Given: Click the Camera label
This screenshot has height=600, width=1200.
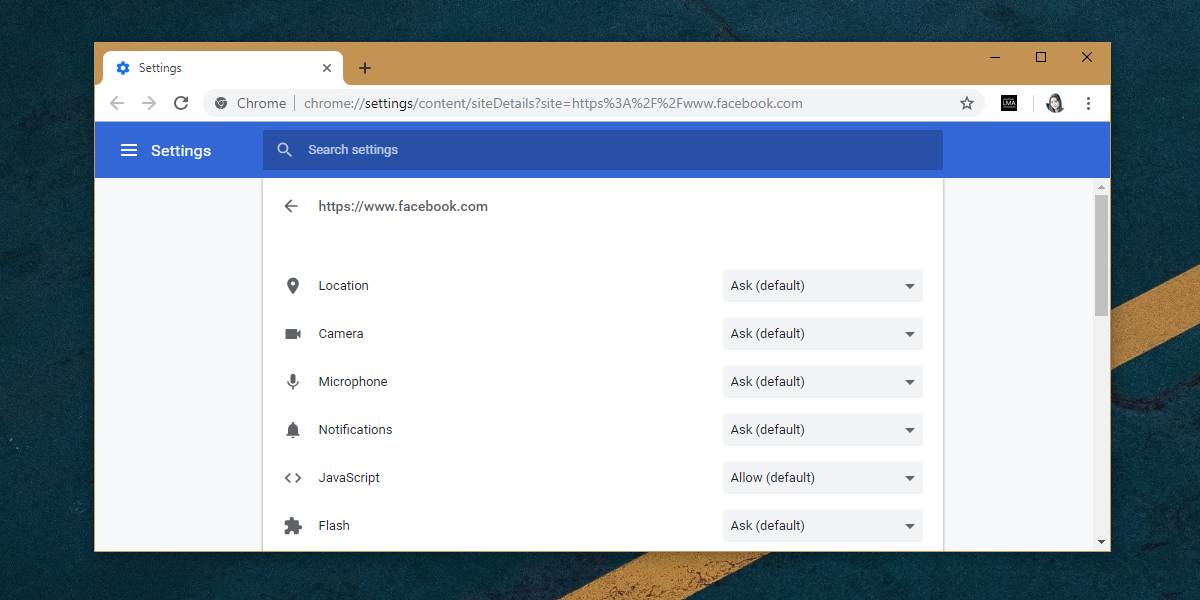Looking at the screenshot, I should pyautogui.click(x=341, y=334).
